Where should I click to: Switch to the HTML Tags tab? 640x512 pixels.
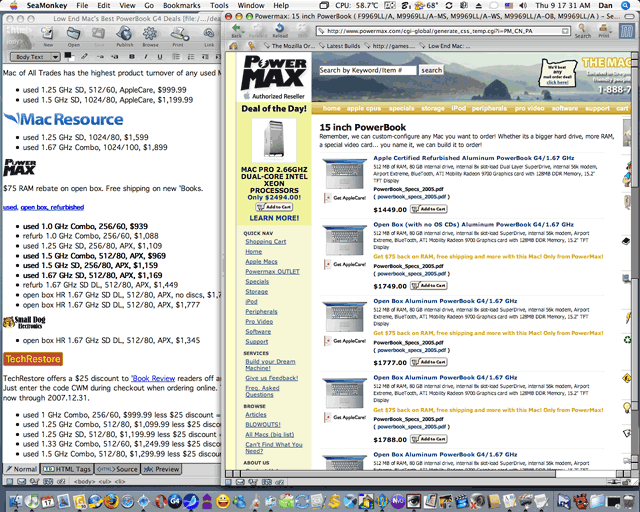pyautogui.click(x=67, y=469)
